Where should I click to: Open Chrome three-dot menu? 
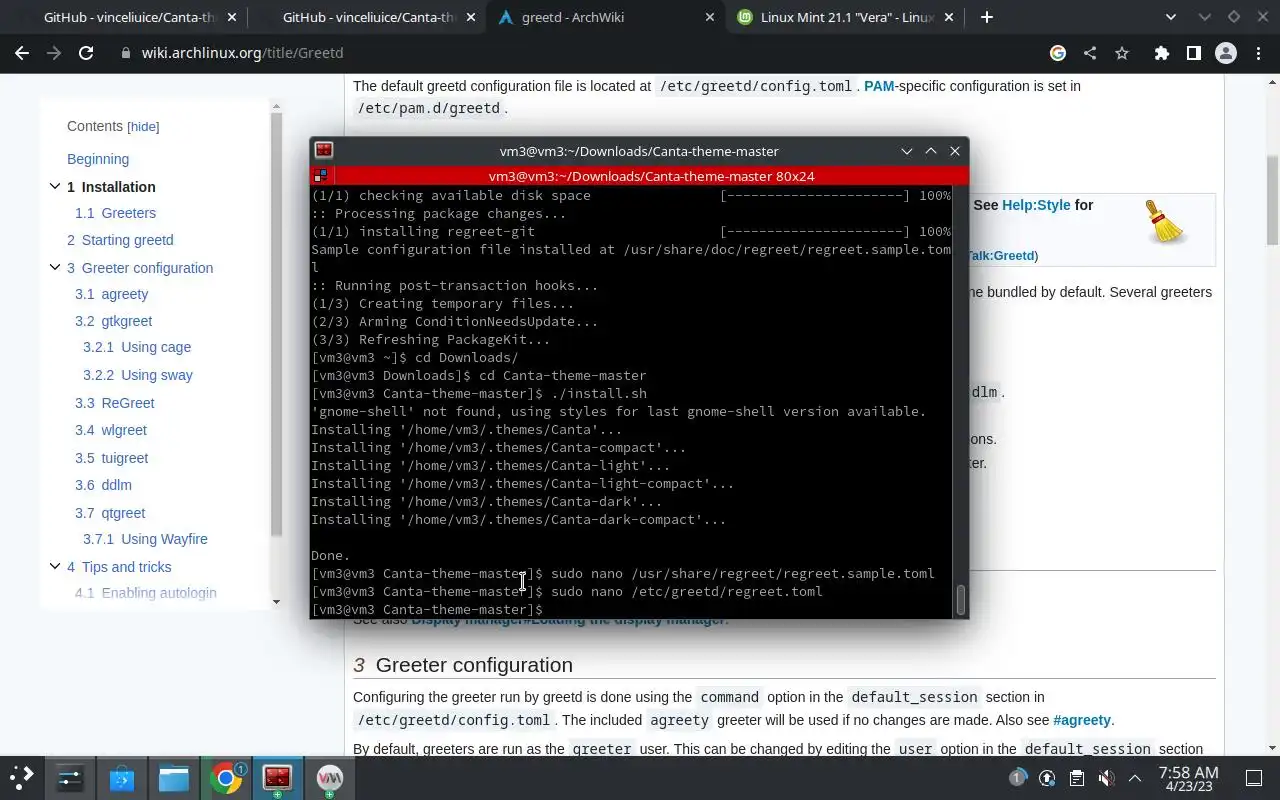(x=1259, y=53)
